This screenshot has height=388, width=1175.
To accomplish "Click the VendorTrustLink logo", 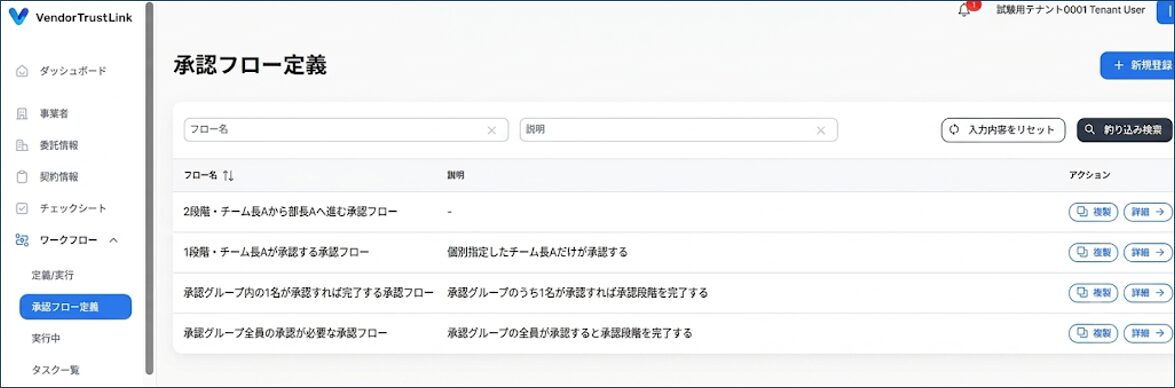I will (x=70, y=17).
